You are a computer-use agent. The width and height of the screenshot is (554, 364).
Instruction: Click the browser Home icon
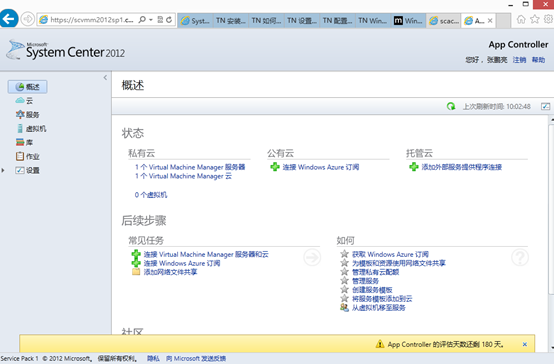pyautogui.click(x=521, y=19)
